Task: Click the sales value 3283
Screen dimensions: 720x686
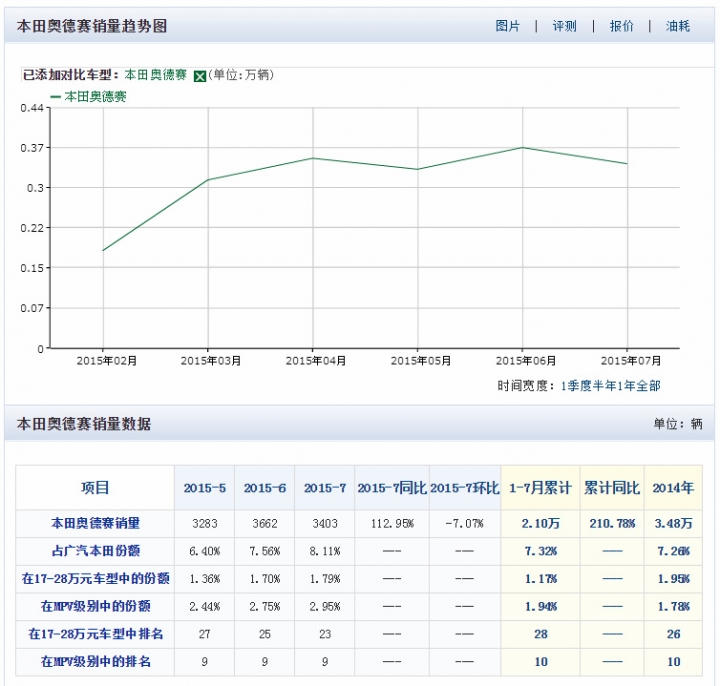Action: (205, 523)
